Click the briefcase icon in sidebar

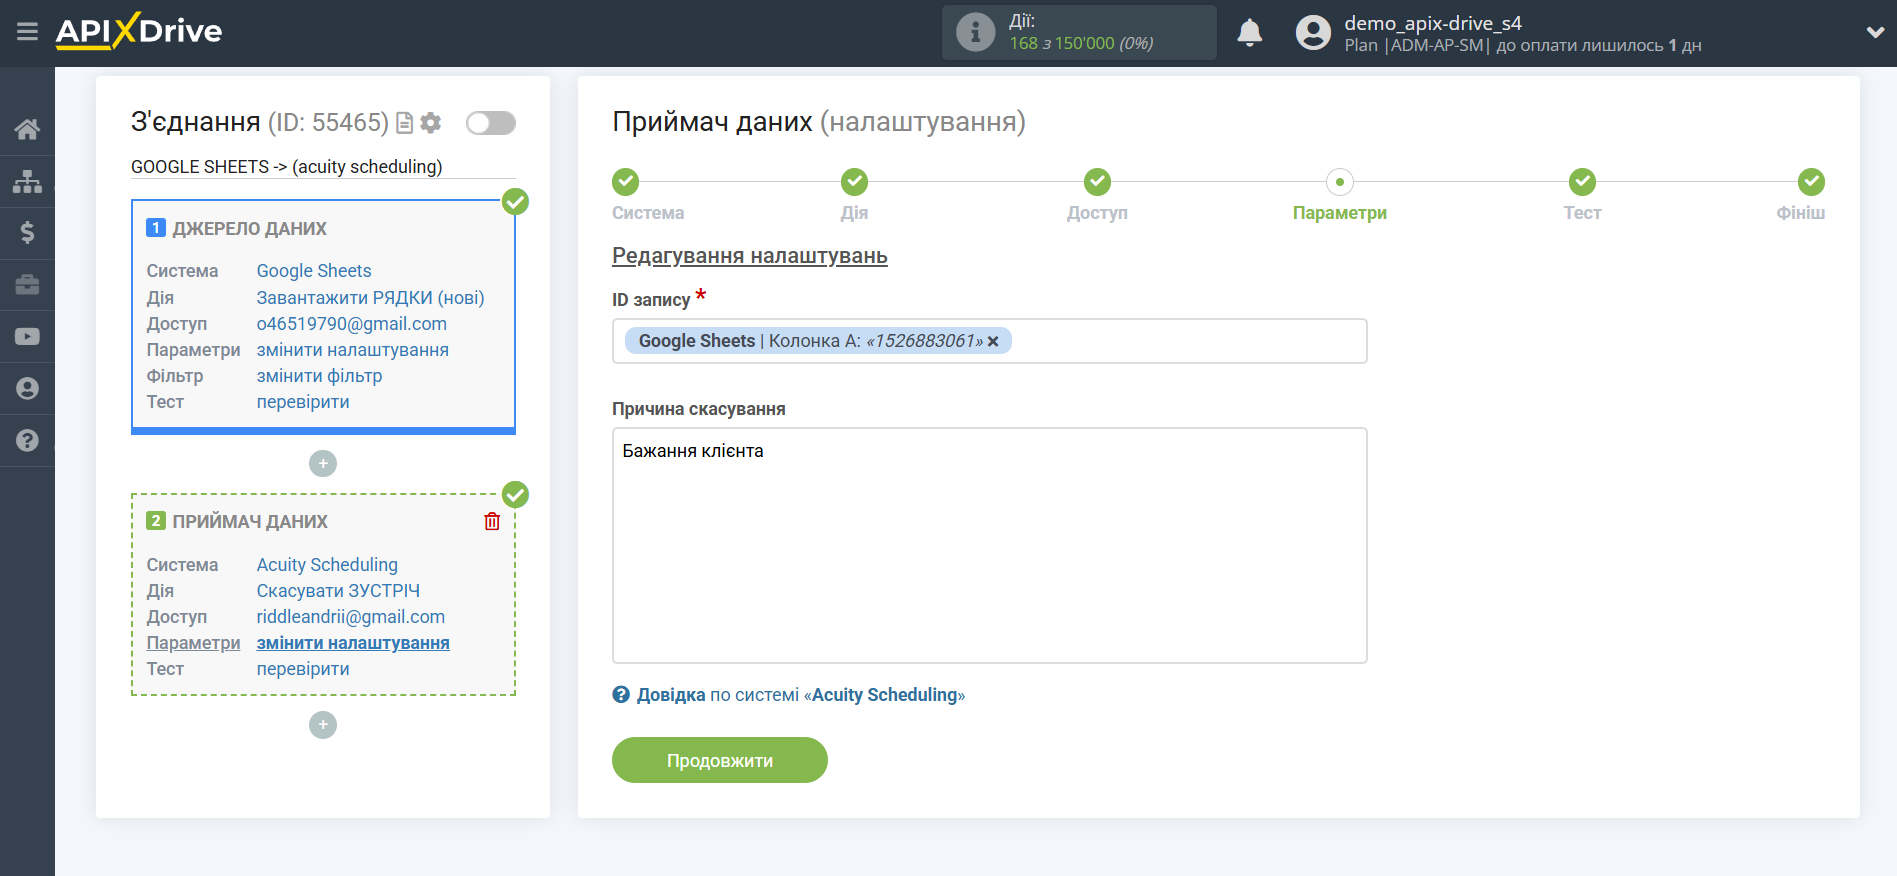click(x=27, y=285)
